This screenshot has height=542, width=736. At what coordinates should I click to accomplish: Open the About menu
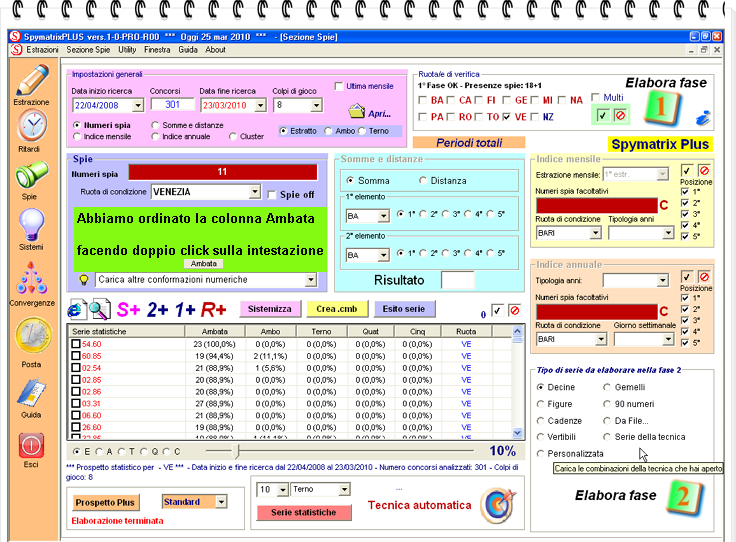[215, 50]
